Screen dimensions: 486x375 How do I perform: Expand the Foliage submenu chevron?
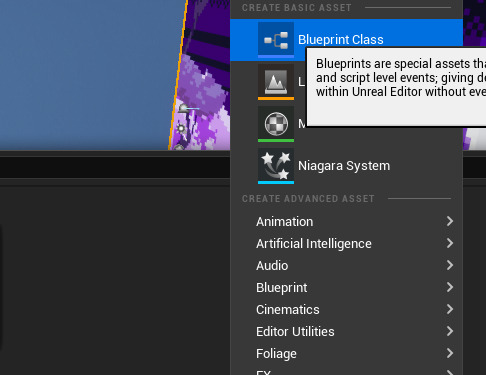click(450, 353)
